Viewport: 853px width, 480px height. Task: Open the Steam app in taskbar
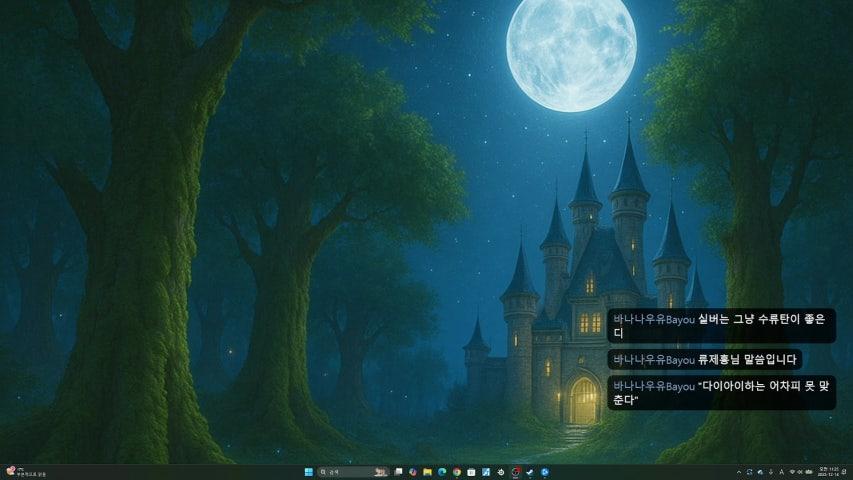click(x=530, y=472)
